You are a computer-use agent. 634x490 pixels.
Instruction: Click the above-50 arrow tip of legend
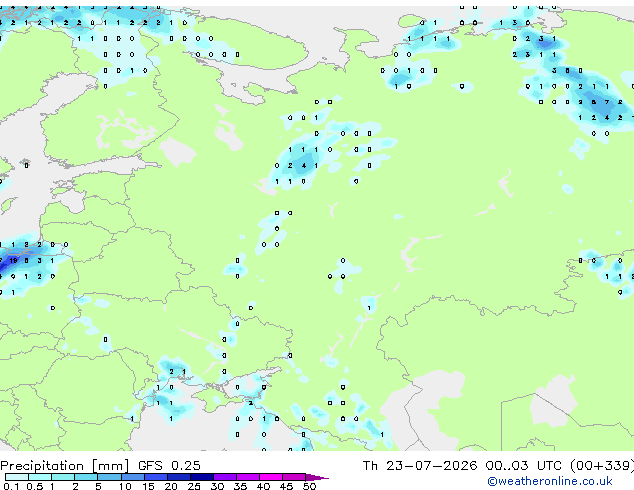tap(317, 477)
